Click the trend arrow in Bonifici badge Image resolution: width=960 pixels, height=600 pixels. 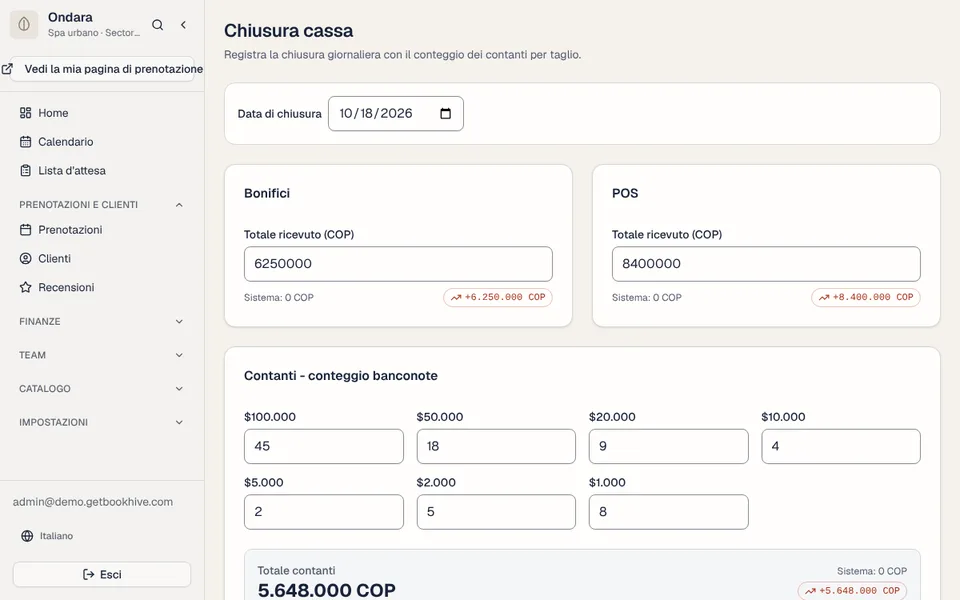[x=456, y=298]
